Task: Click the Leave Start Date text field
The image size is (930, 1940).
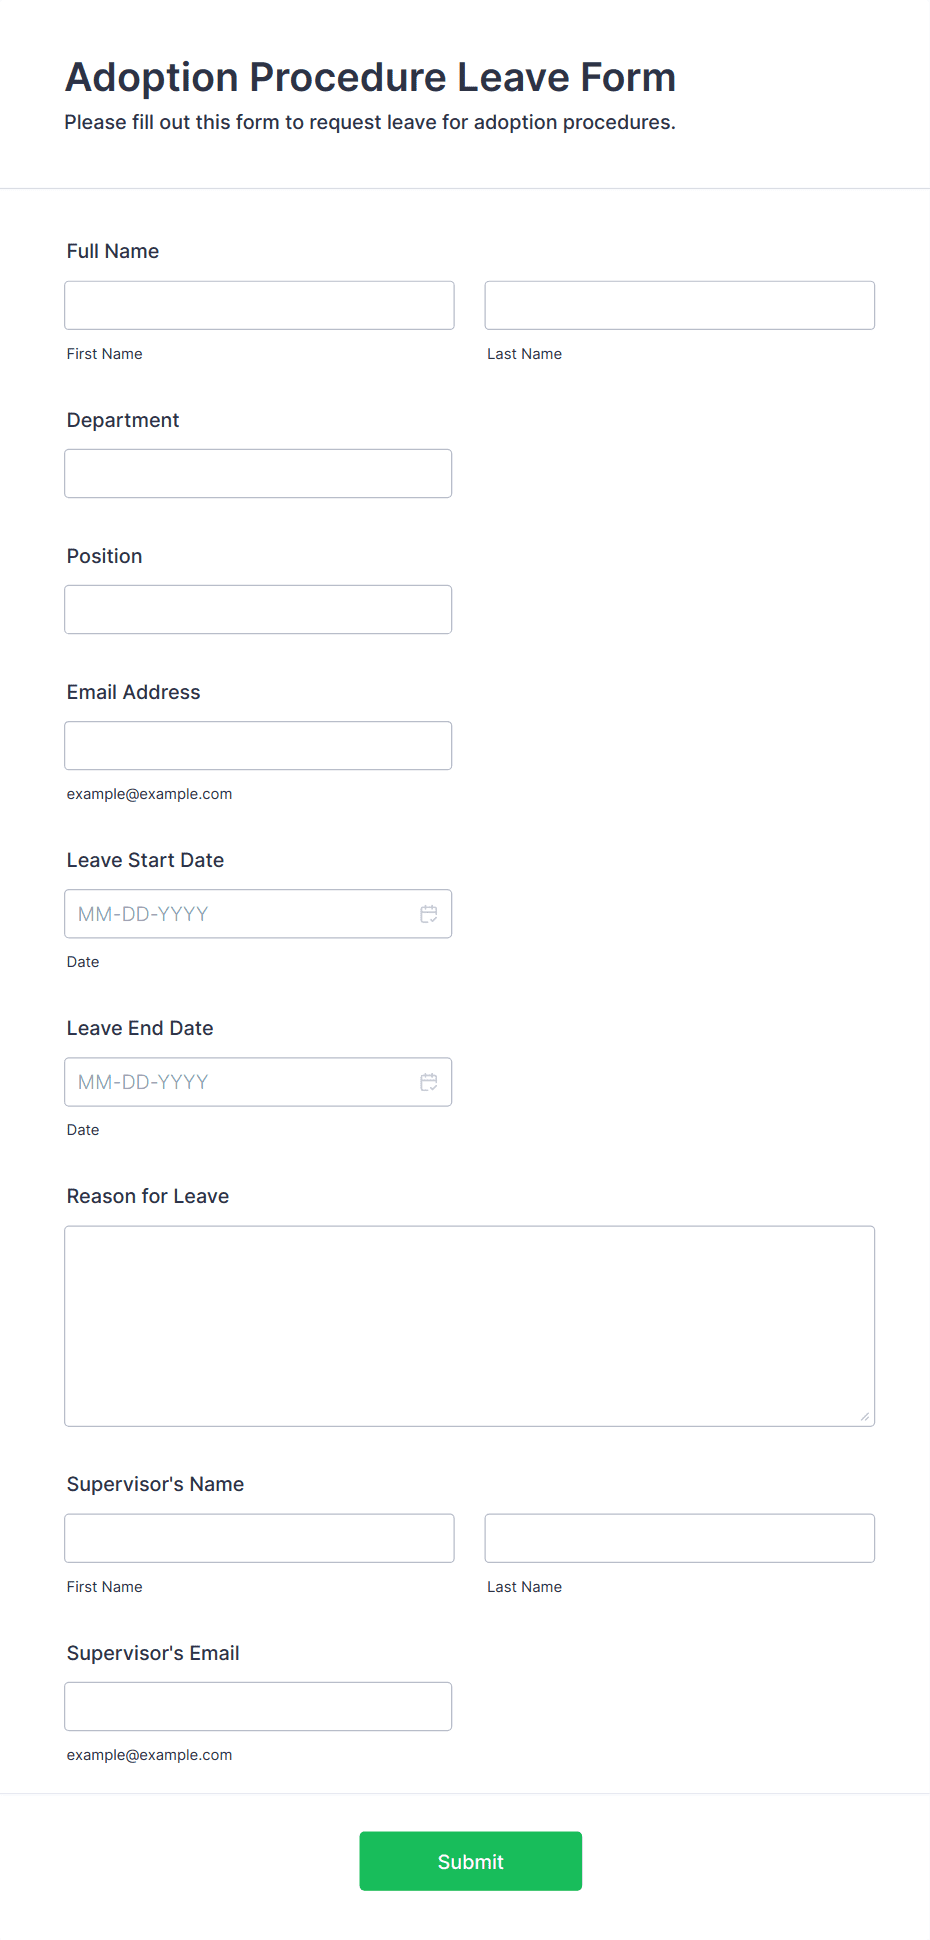Action: point(238,914)
